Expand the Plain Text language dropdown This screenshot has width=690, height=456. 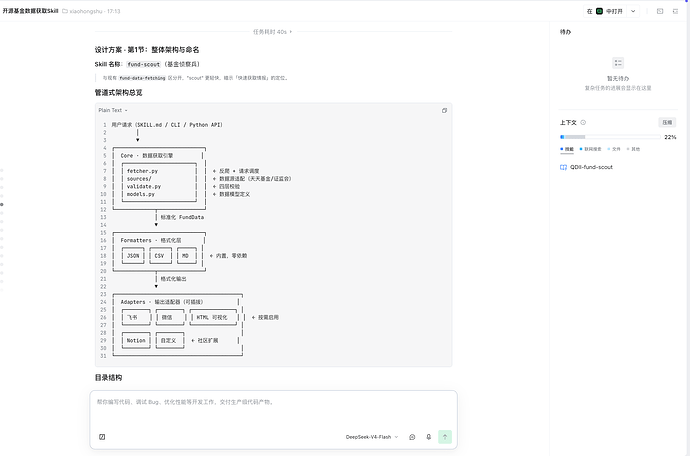[x=113, y=110]
